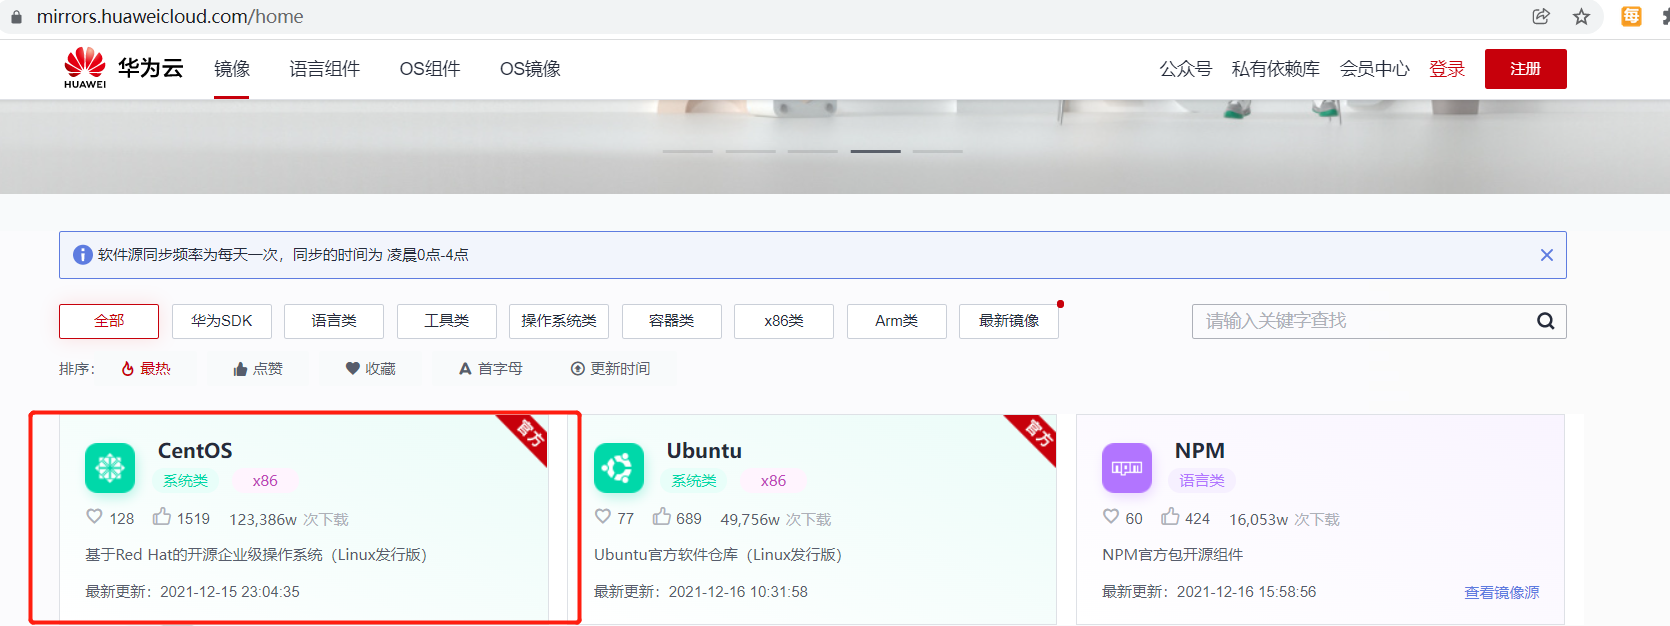The width and height of the screenshot is (1670, 626).
Task: Open the OS组件 nav tab
Action: (430, 69)
